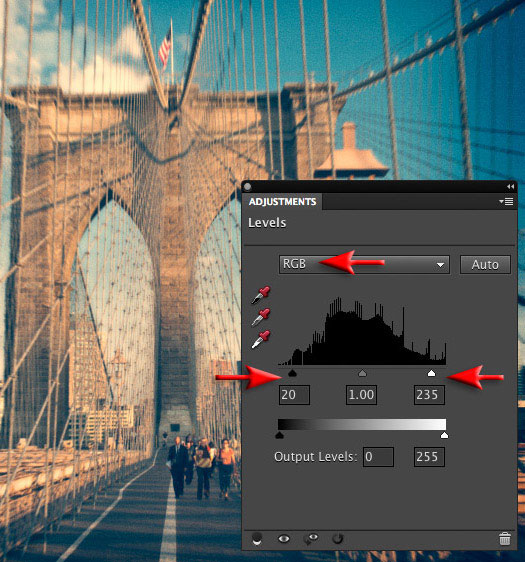The image size is (525, 562).
Task: Click the input shadow slider handle
Action: [x=292, y=373]
